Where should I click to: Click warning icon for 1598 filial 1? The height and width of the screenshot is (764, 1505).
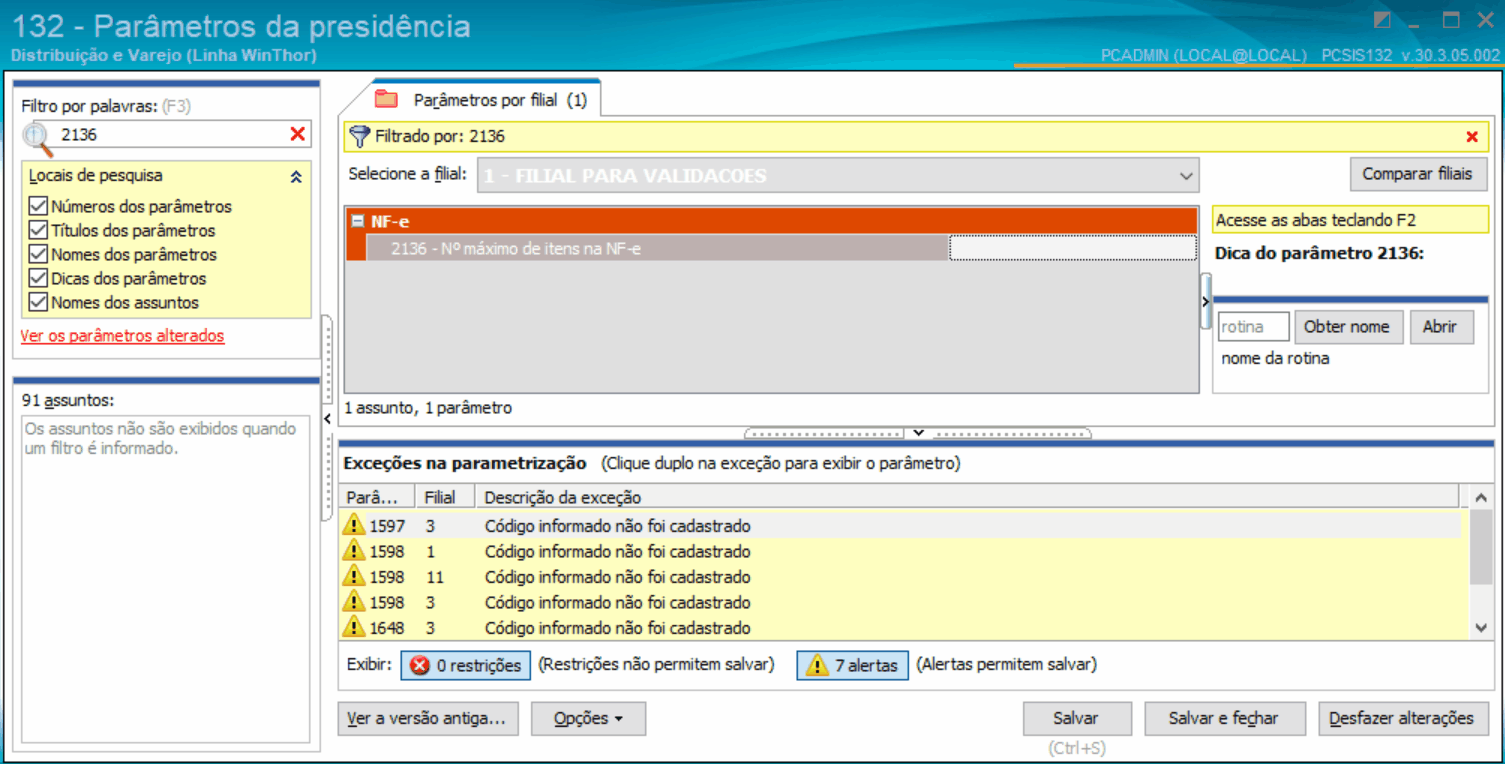coord(354,551)
